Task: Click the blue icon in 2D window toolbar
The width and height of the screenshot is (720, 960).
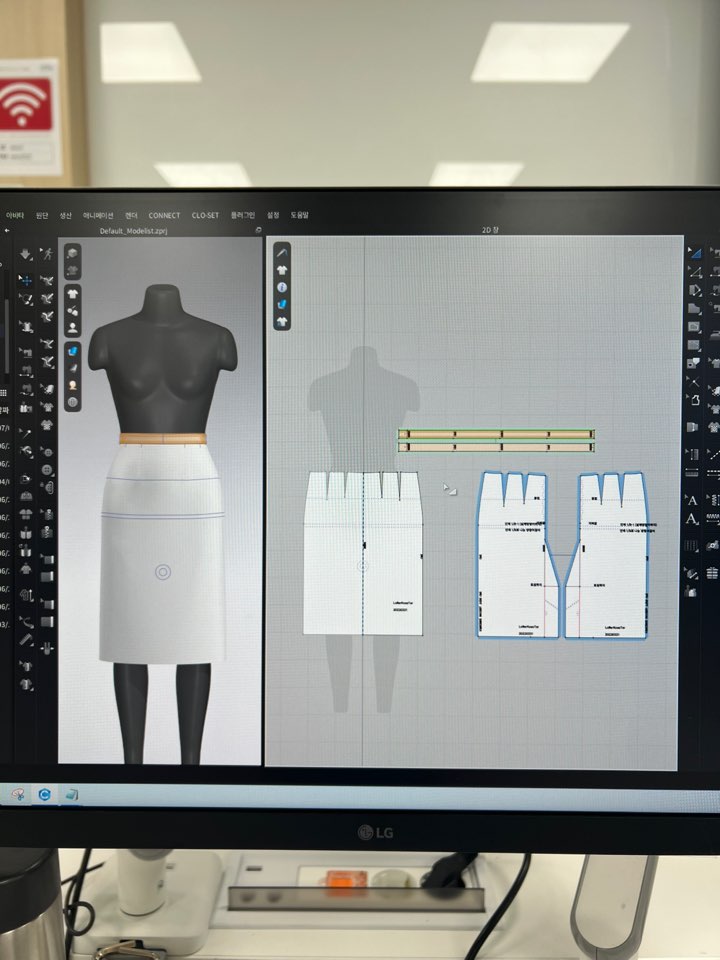Action: tap(282, 304)
